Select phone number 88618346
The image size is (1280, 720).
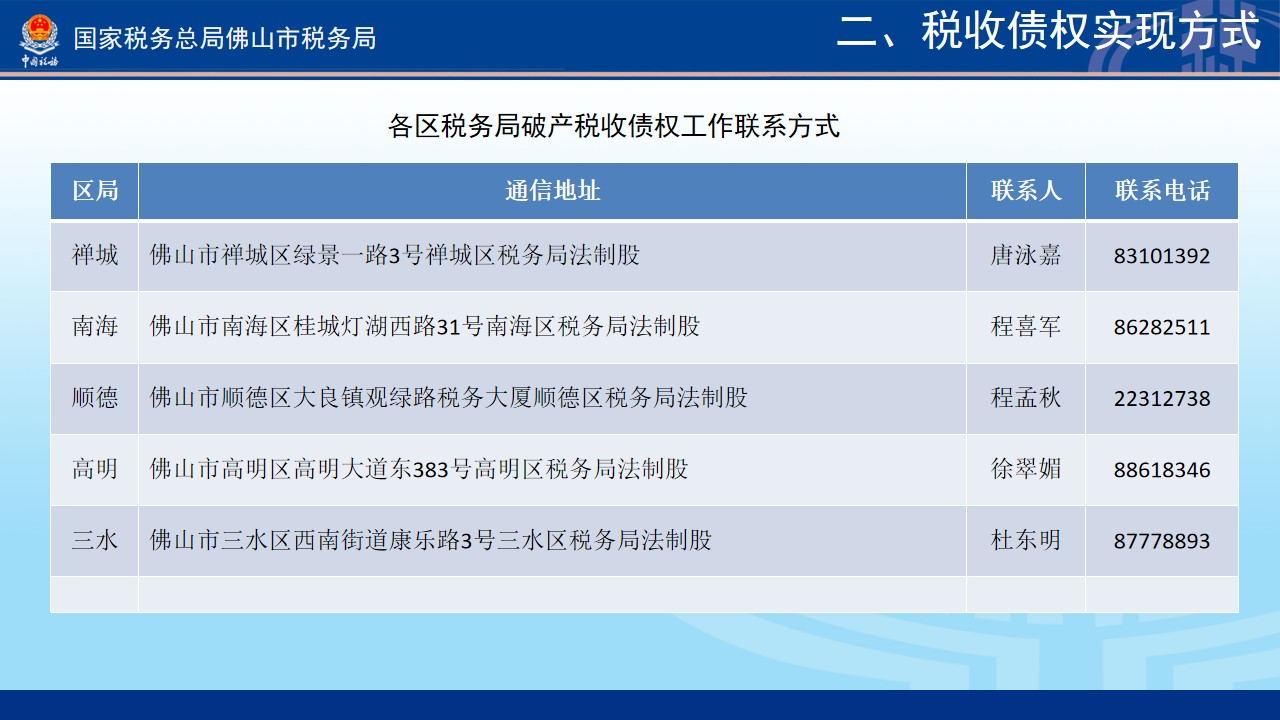click(1162, 470)
